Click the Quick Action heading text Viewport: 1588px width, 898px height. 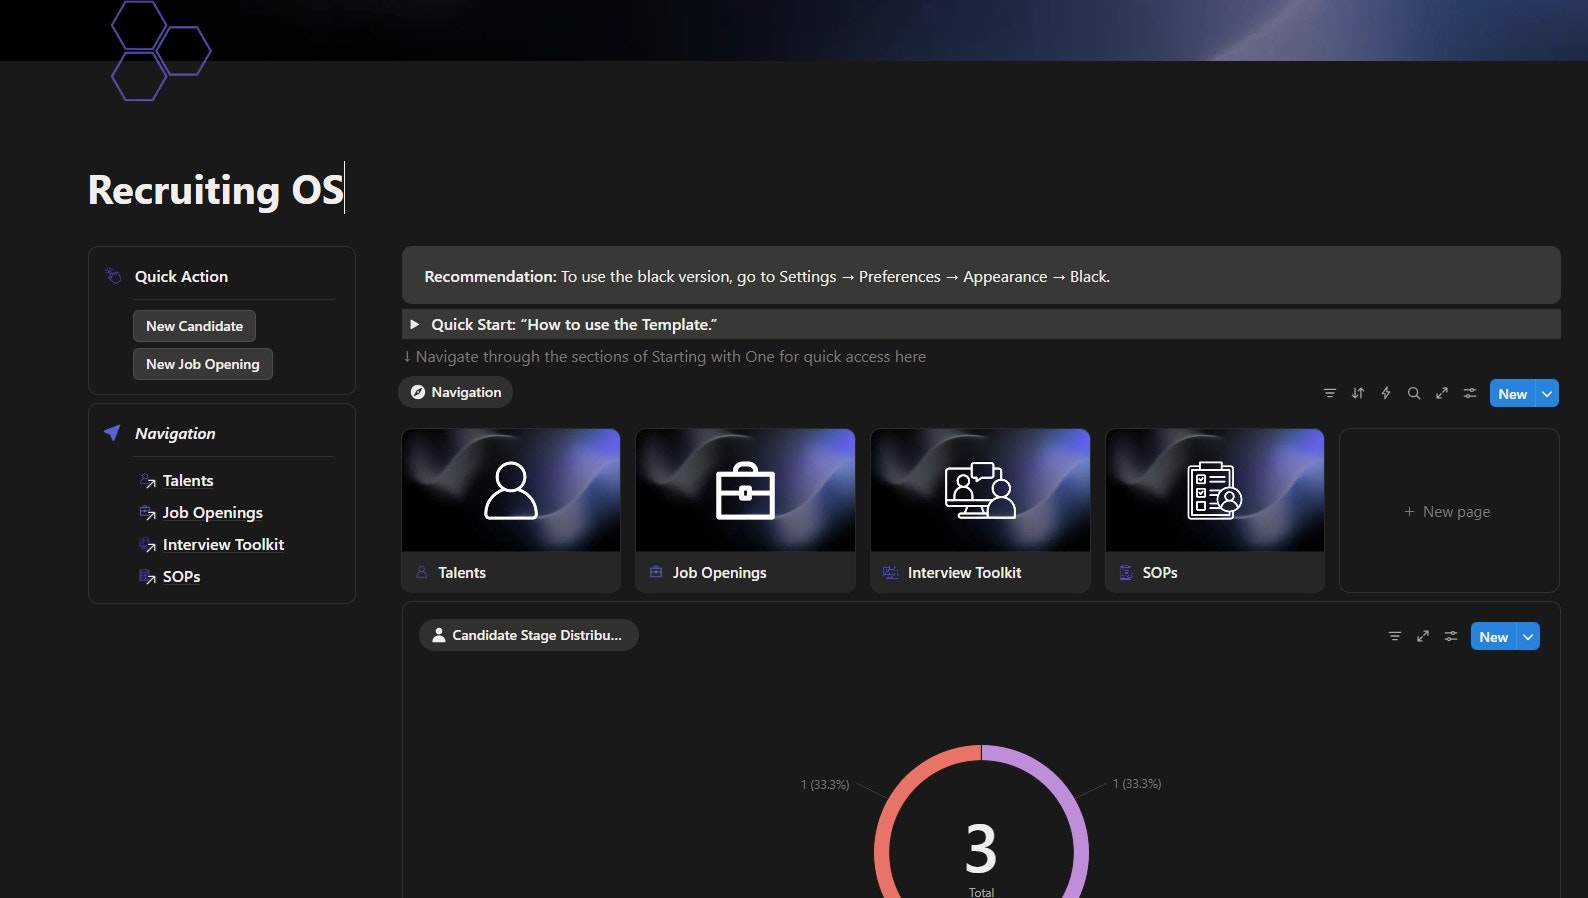click(181, 276)
